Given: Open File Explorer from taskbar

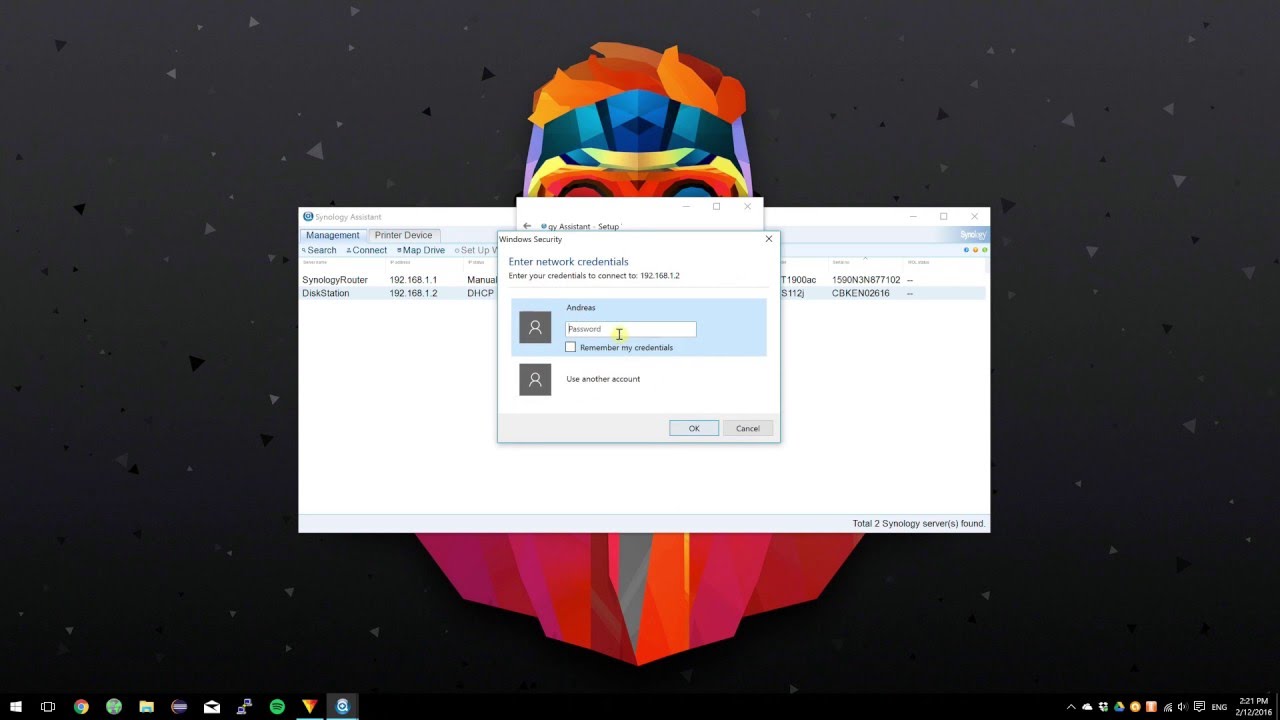Looking at the screenshot, I should point(146,706).
